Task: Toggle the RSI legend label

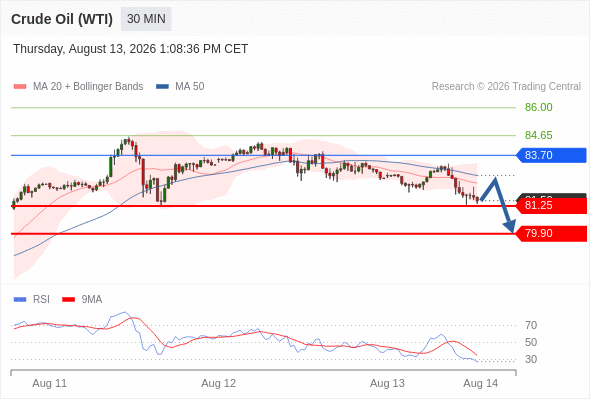Action: click(41, 300)
